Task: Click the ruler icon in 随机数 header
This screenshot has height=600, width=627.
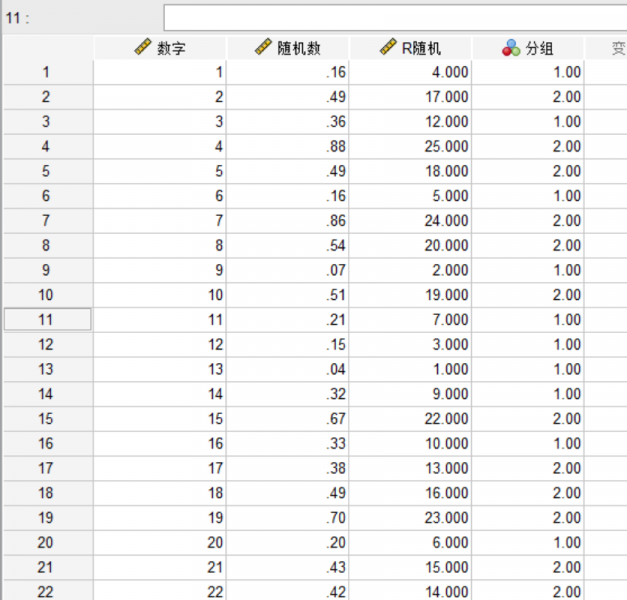Action: pyautogui.click(x=263, y=47)
